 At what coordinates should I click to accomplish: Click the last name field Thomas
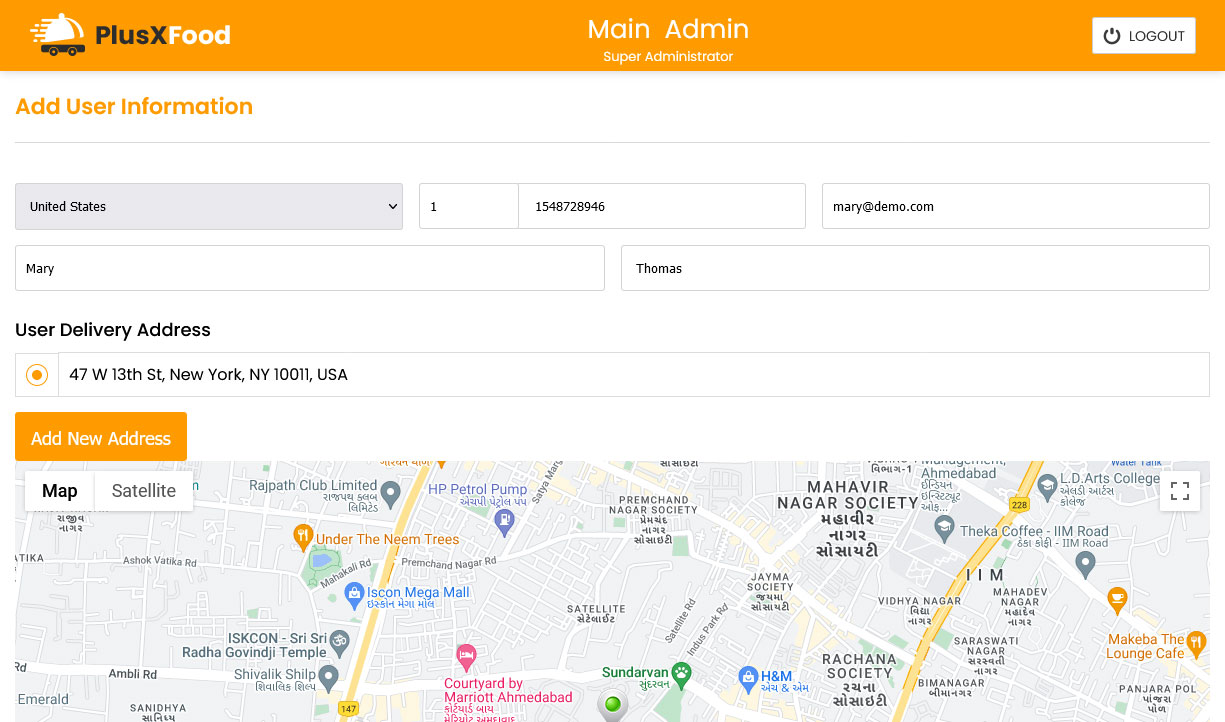click(915, 268)
